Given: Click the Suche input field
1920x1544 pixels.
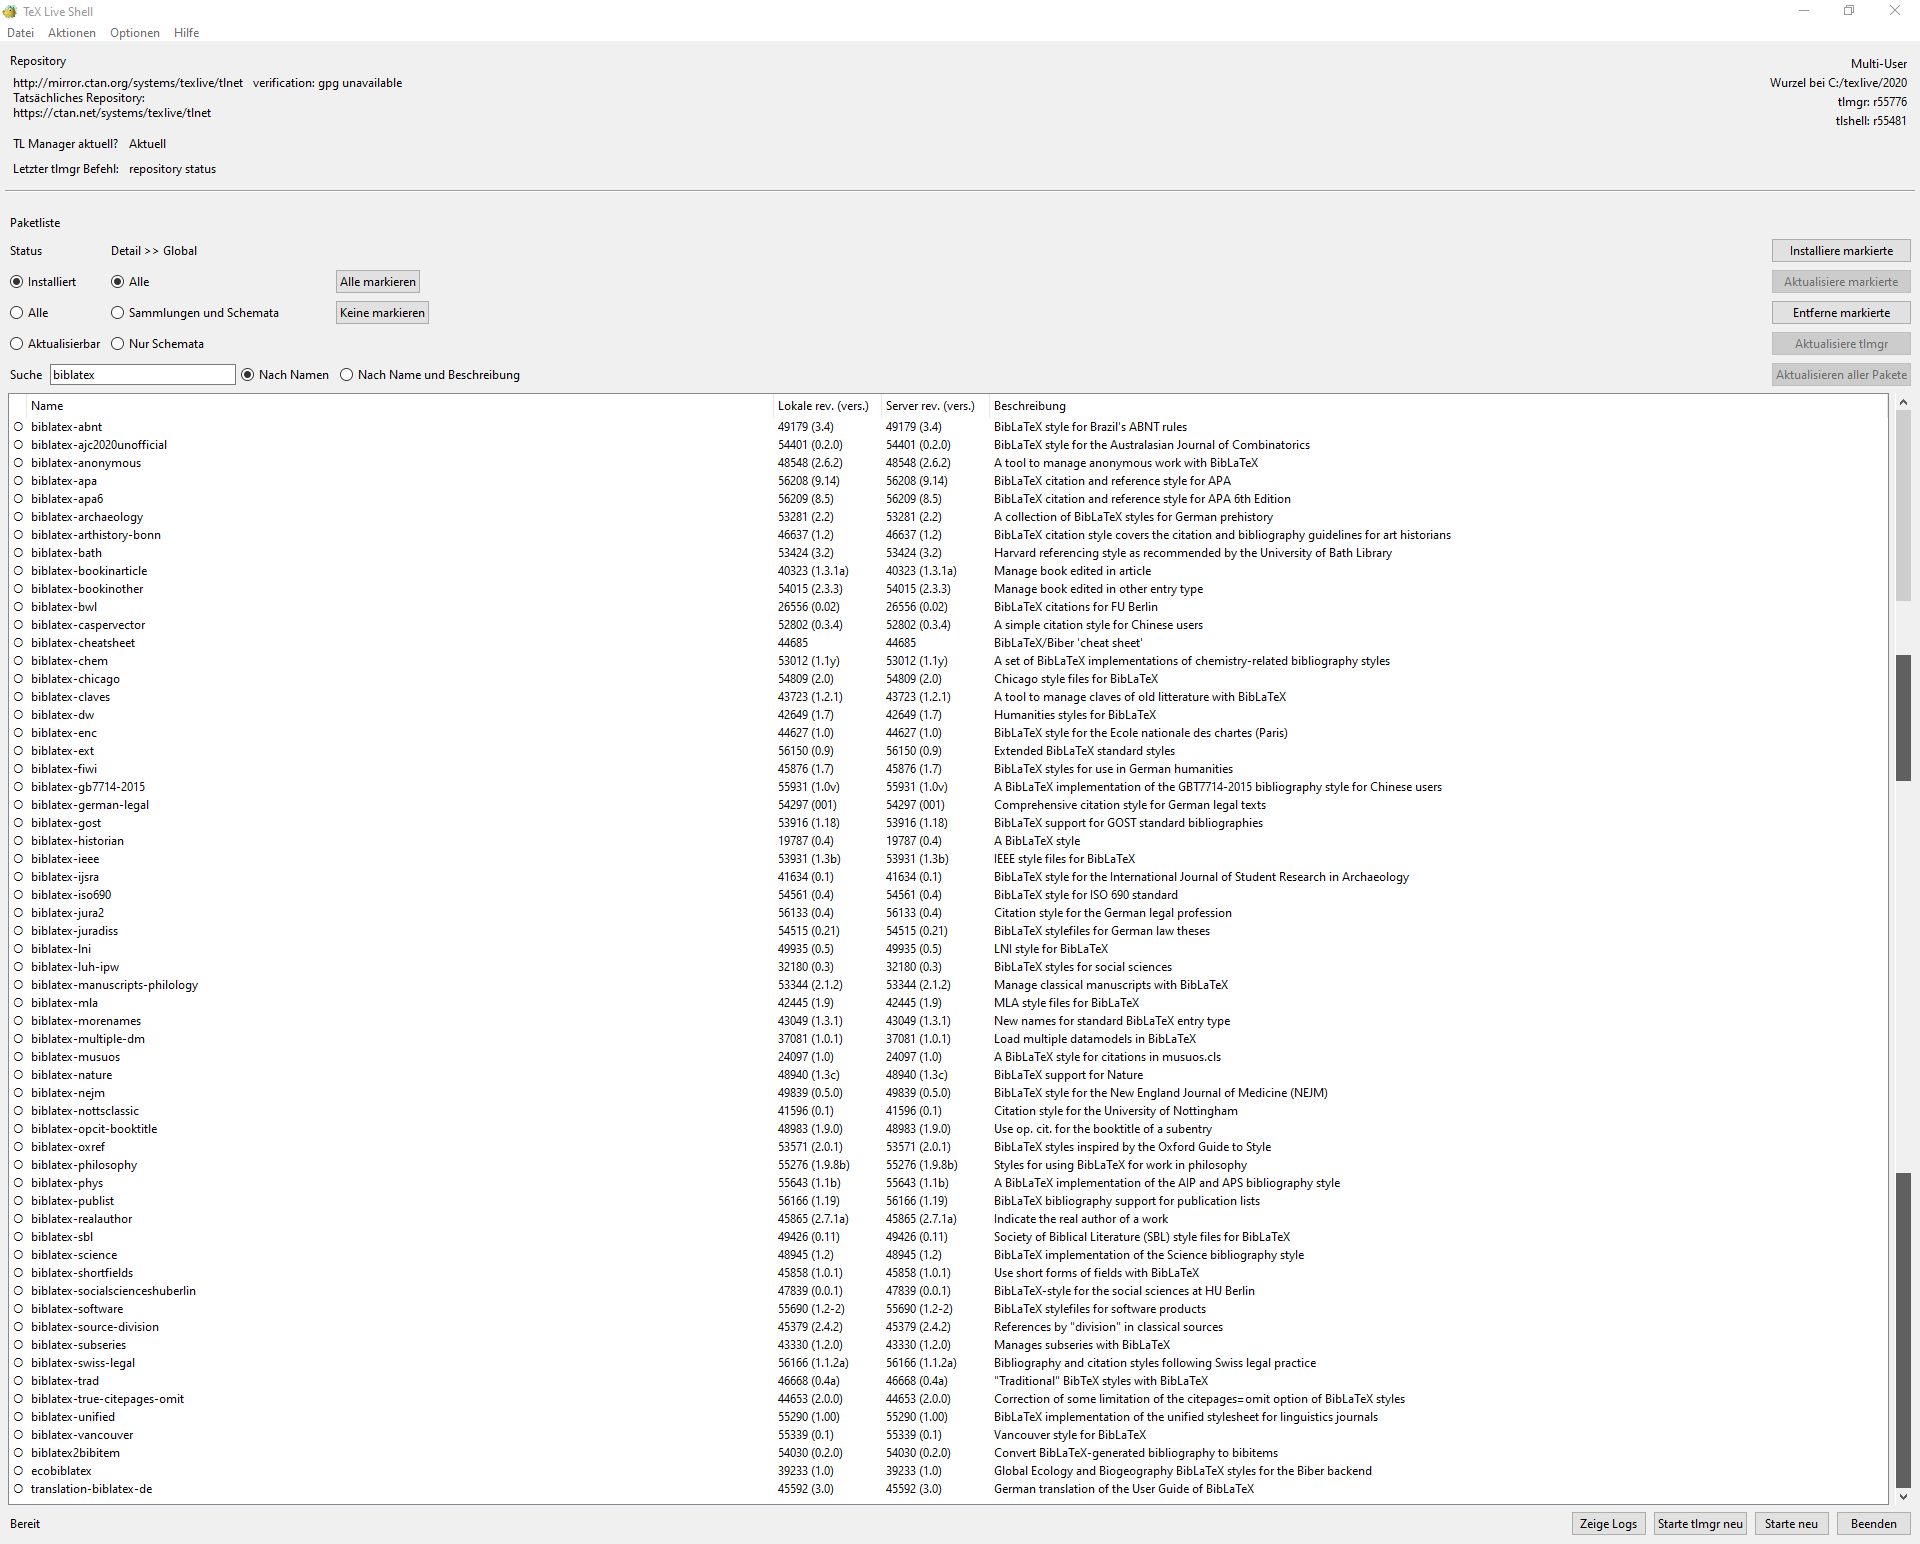Looking at the screenshot, I should 142,375.
